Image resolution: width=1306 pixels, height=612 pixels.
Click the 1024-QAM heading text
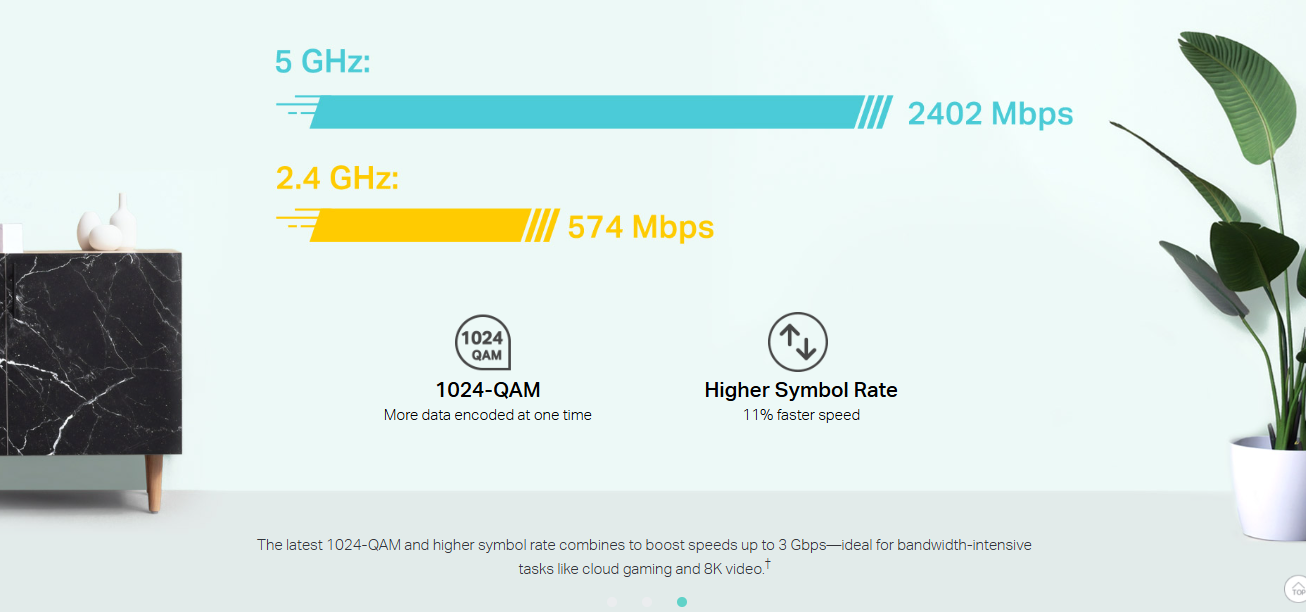point(488,390)
